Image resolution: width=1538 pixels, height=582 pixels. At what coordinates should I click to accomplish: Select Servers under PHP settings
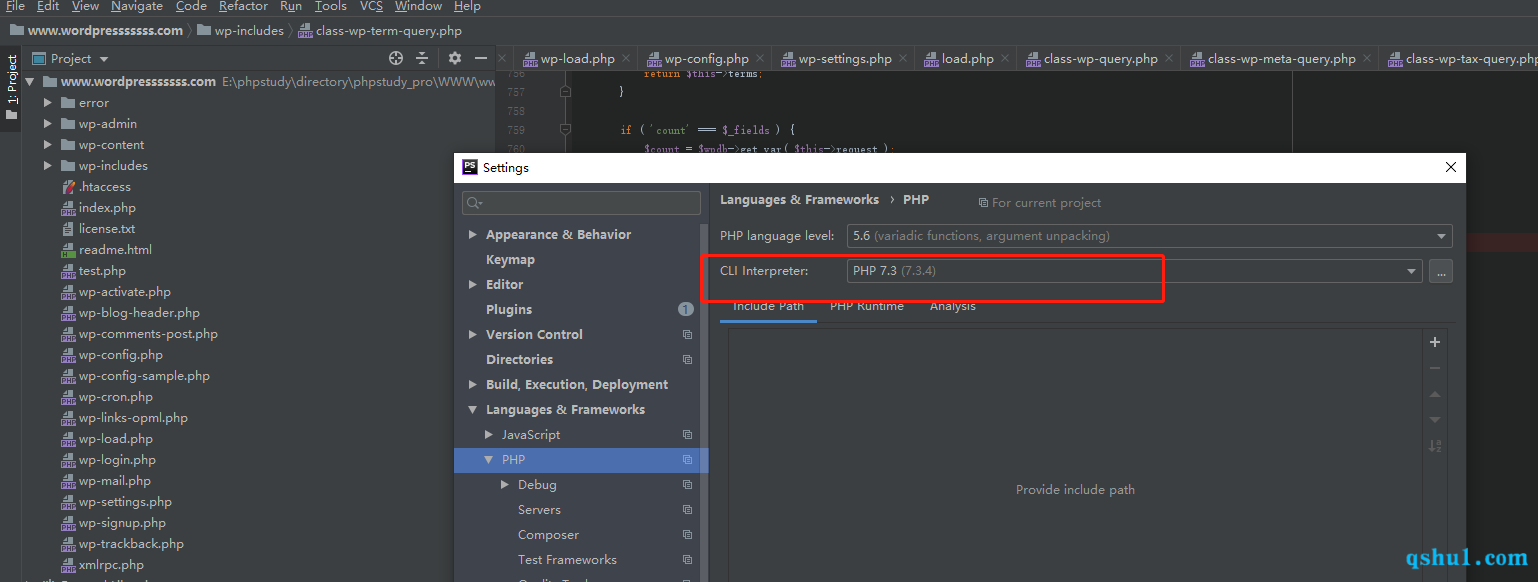[539, 510]
